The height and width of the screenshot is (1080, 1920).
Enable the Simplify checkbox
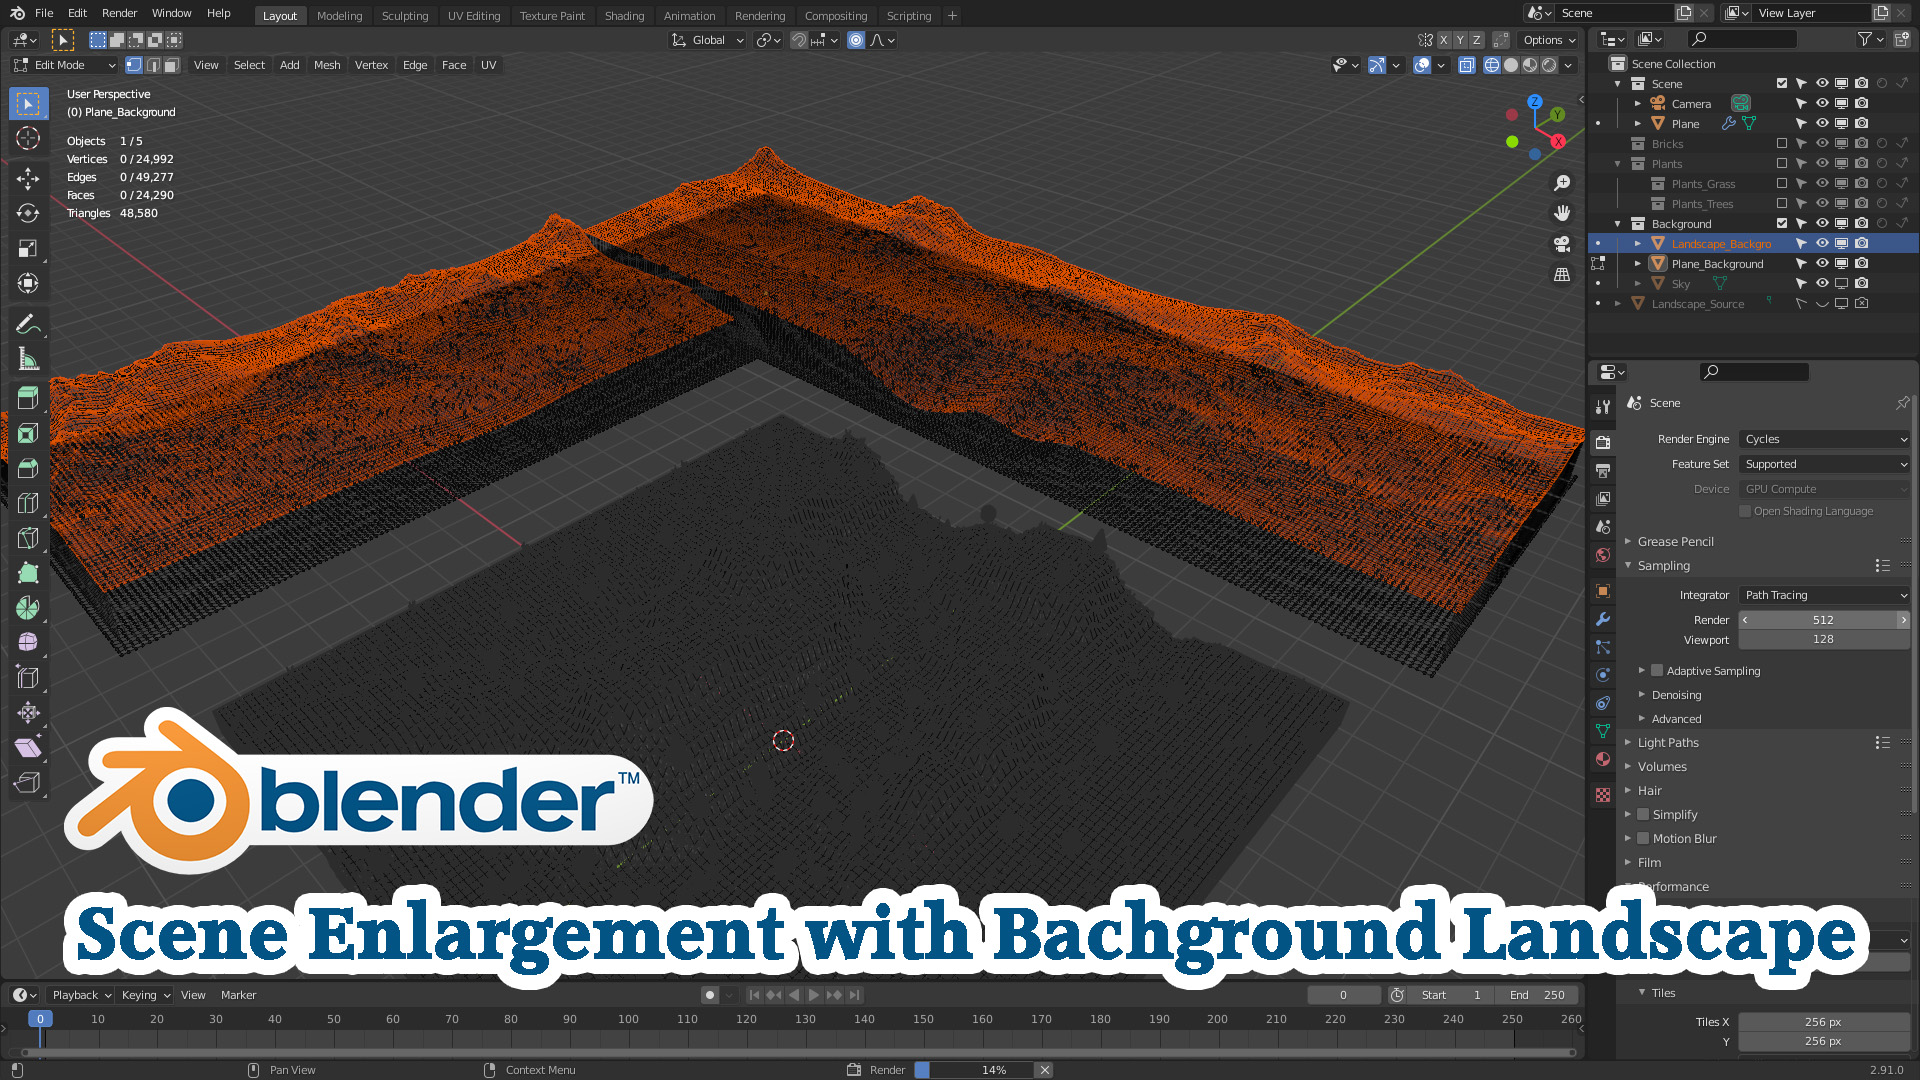[1643, 815]
